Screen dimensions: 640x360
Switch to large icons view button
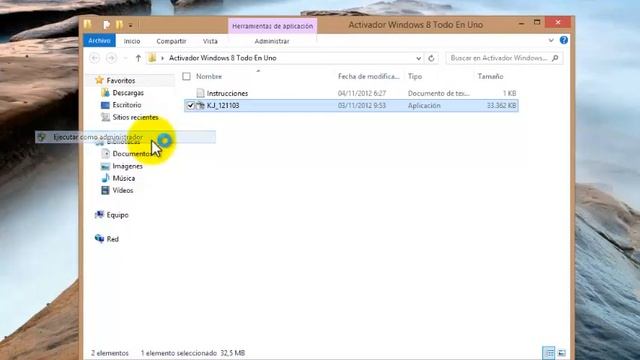(x=562, y=353)
